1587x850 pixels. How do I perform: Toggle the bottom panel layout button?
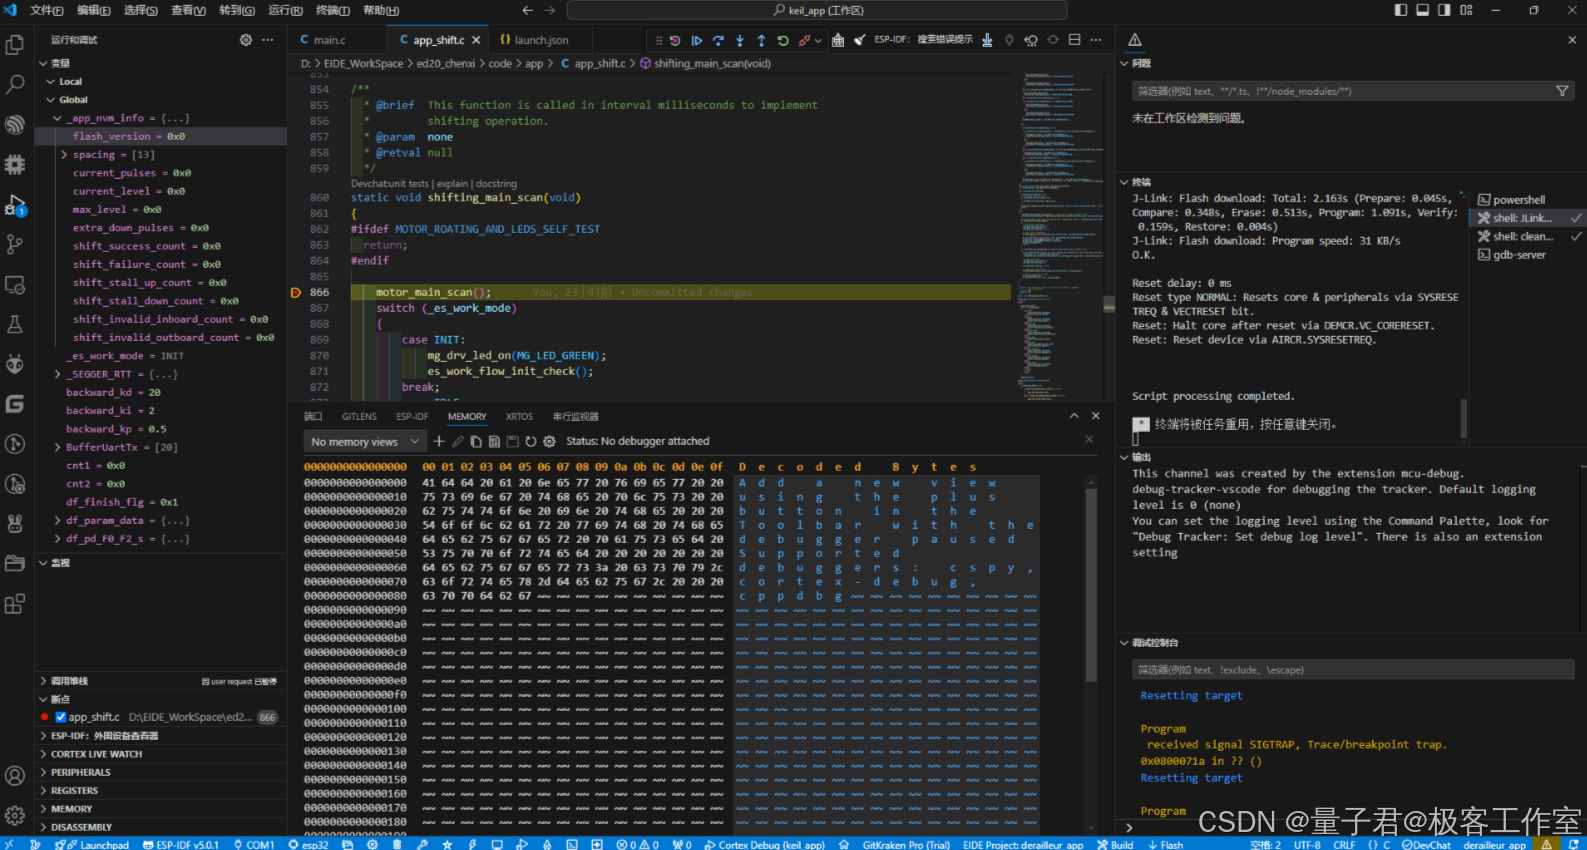click(1422, 10)
